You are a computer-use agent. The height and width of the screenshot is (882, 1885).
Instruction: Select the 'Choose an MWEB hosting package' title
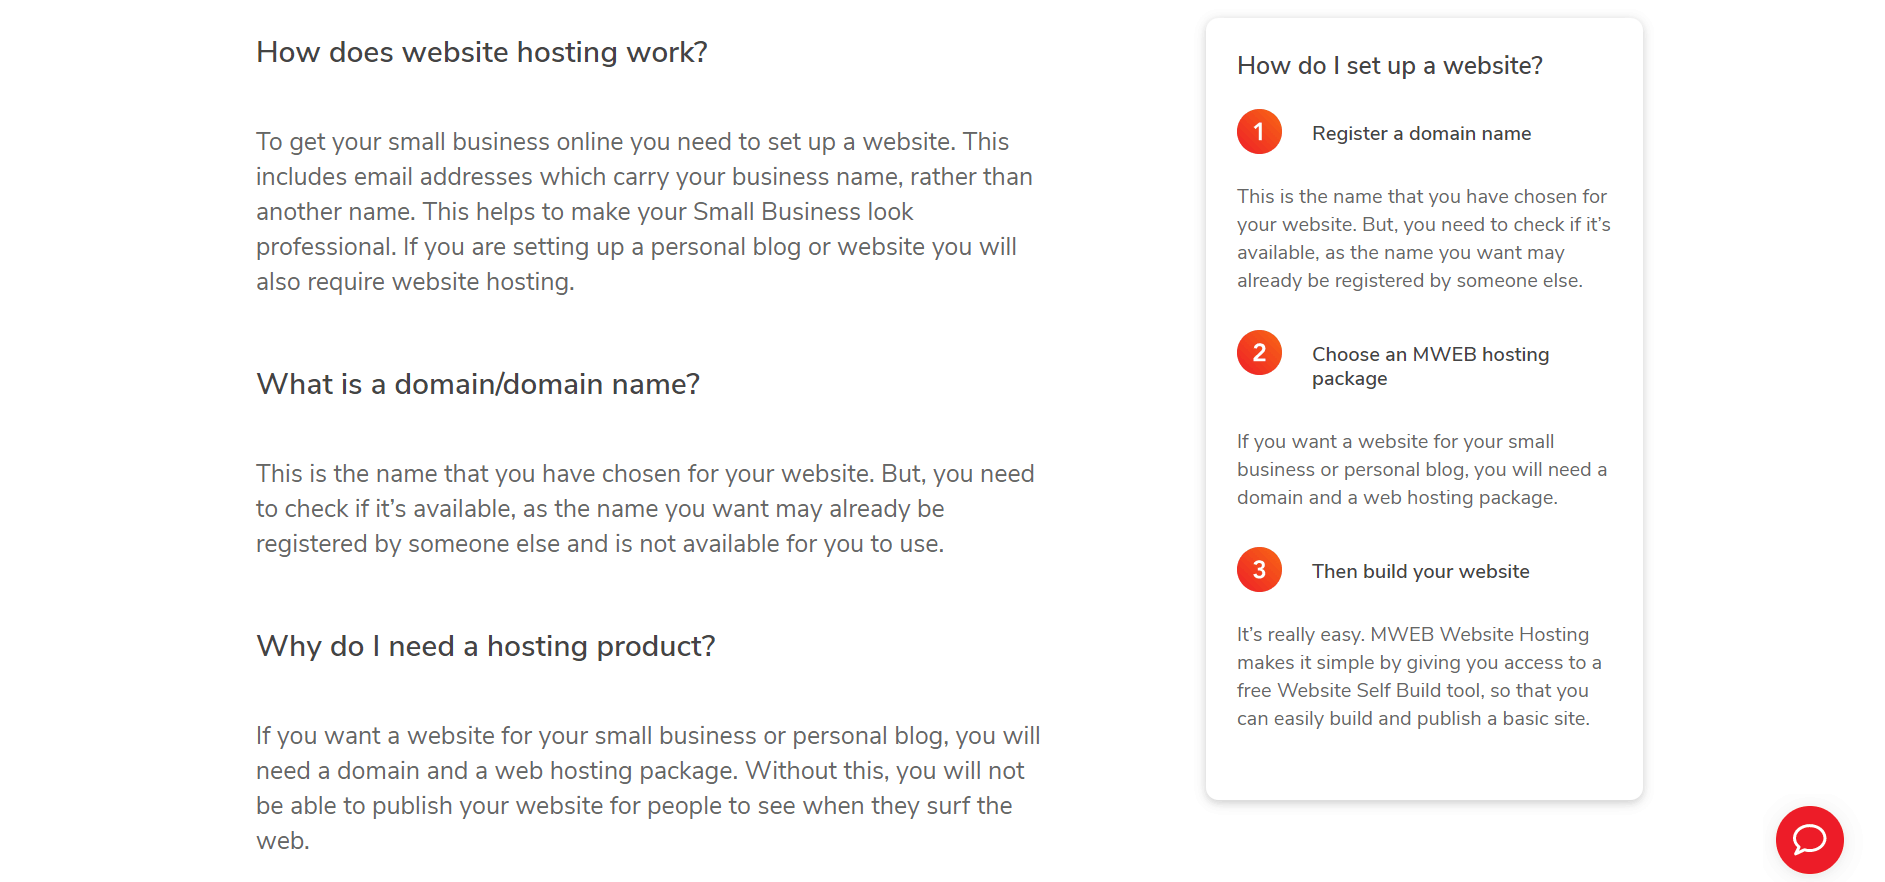[x=1430, y=366]
